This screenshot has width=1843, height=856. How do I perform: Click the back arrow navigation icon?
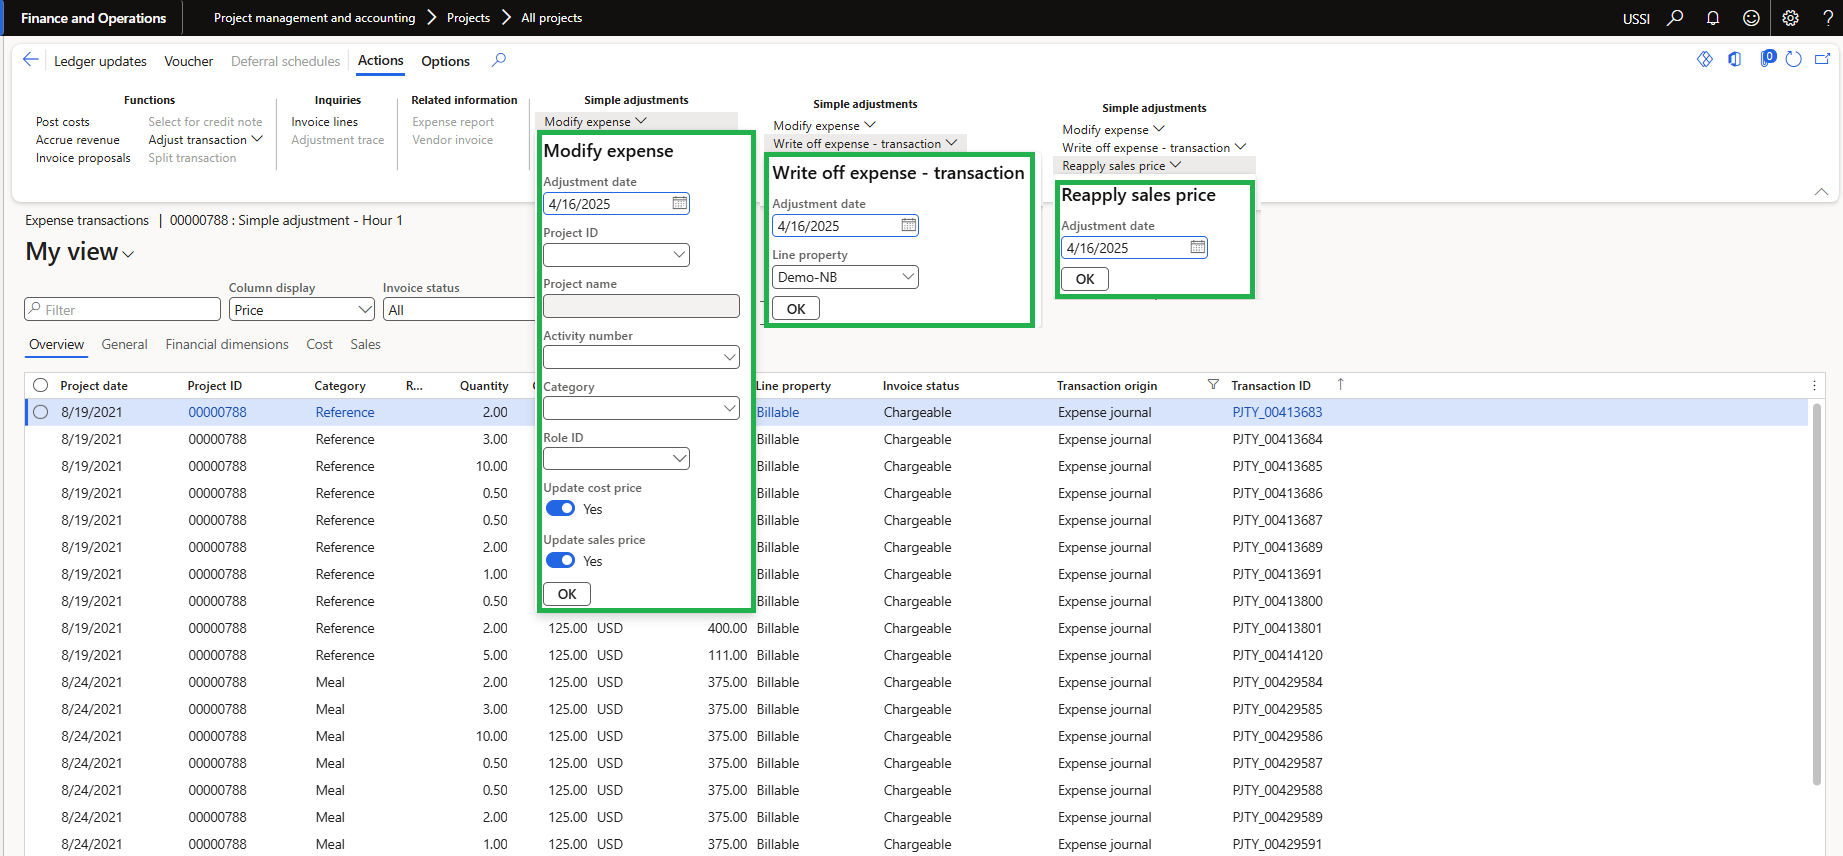tap(31, 60)
